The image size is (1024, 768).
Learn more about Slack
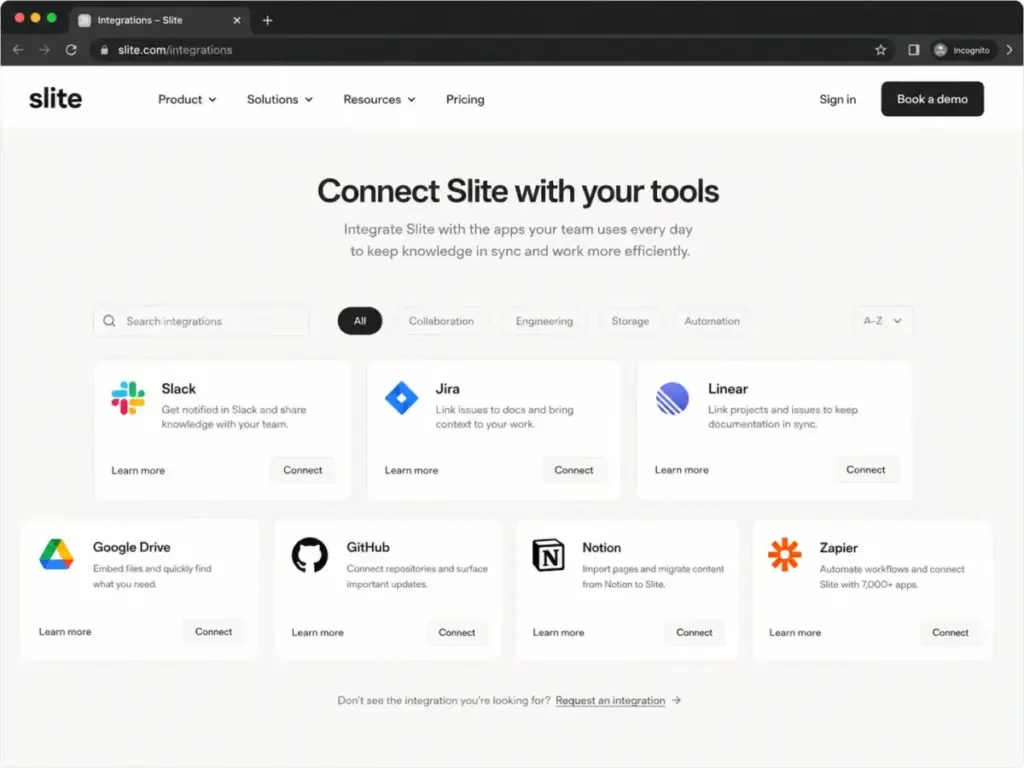[138, 470]
